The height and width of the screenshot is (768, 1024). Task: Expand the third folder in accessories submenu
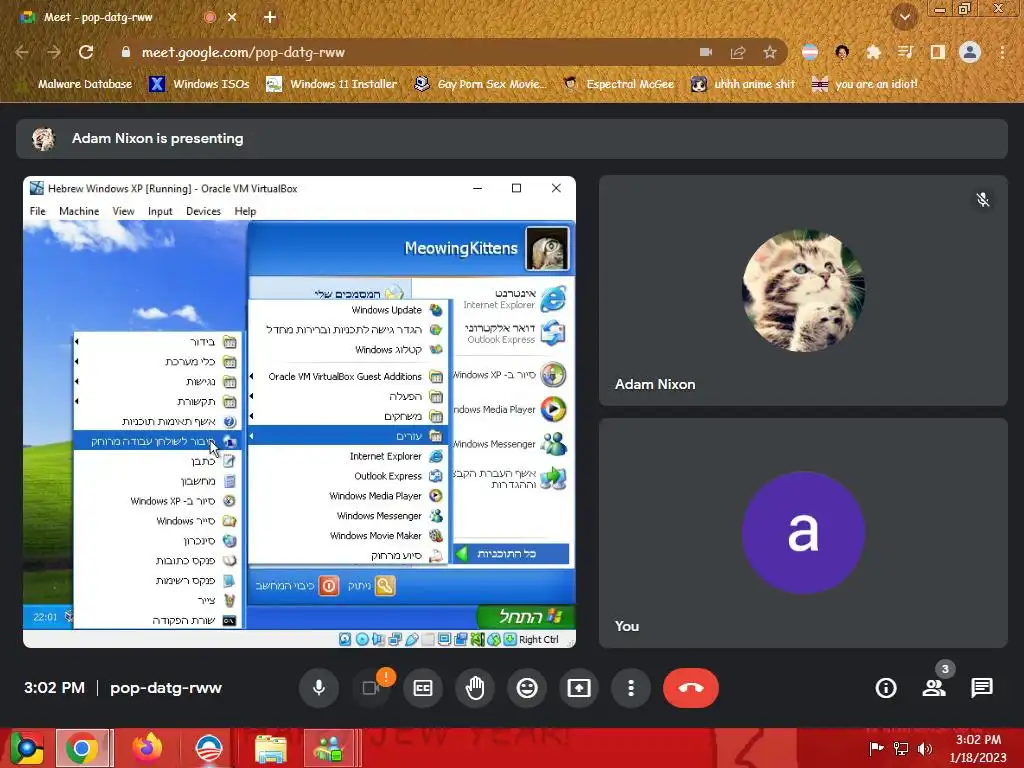click(x=158, y=382)
